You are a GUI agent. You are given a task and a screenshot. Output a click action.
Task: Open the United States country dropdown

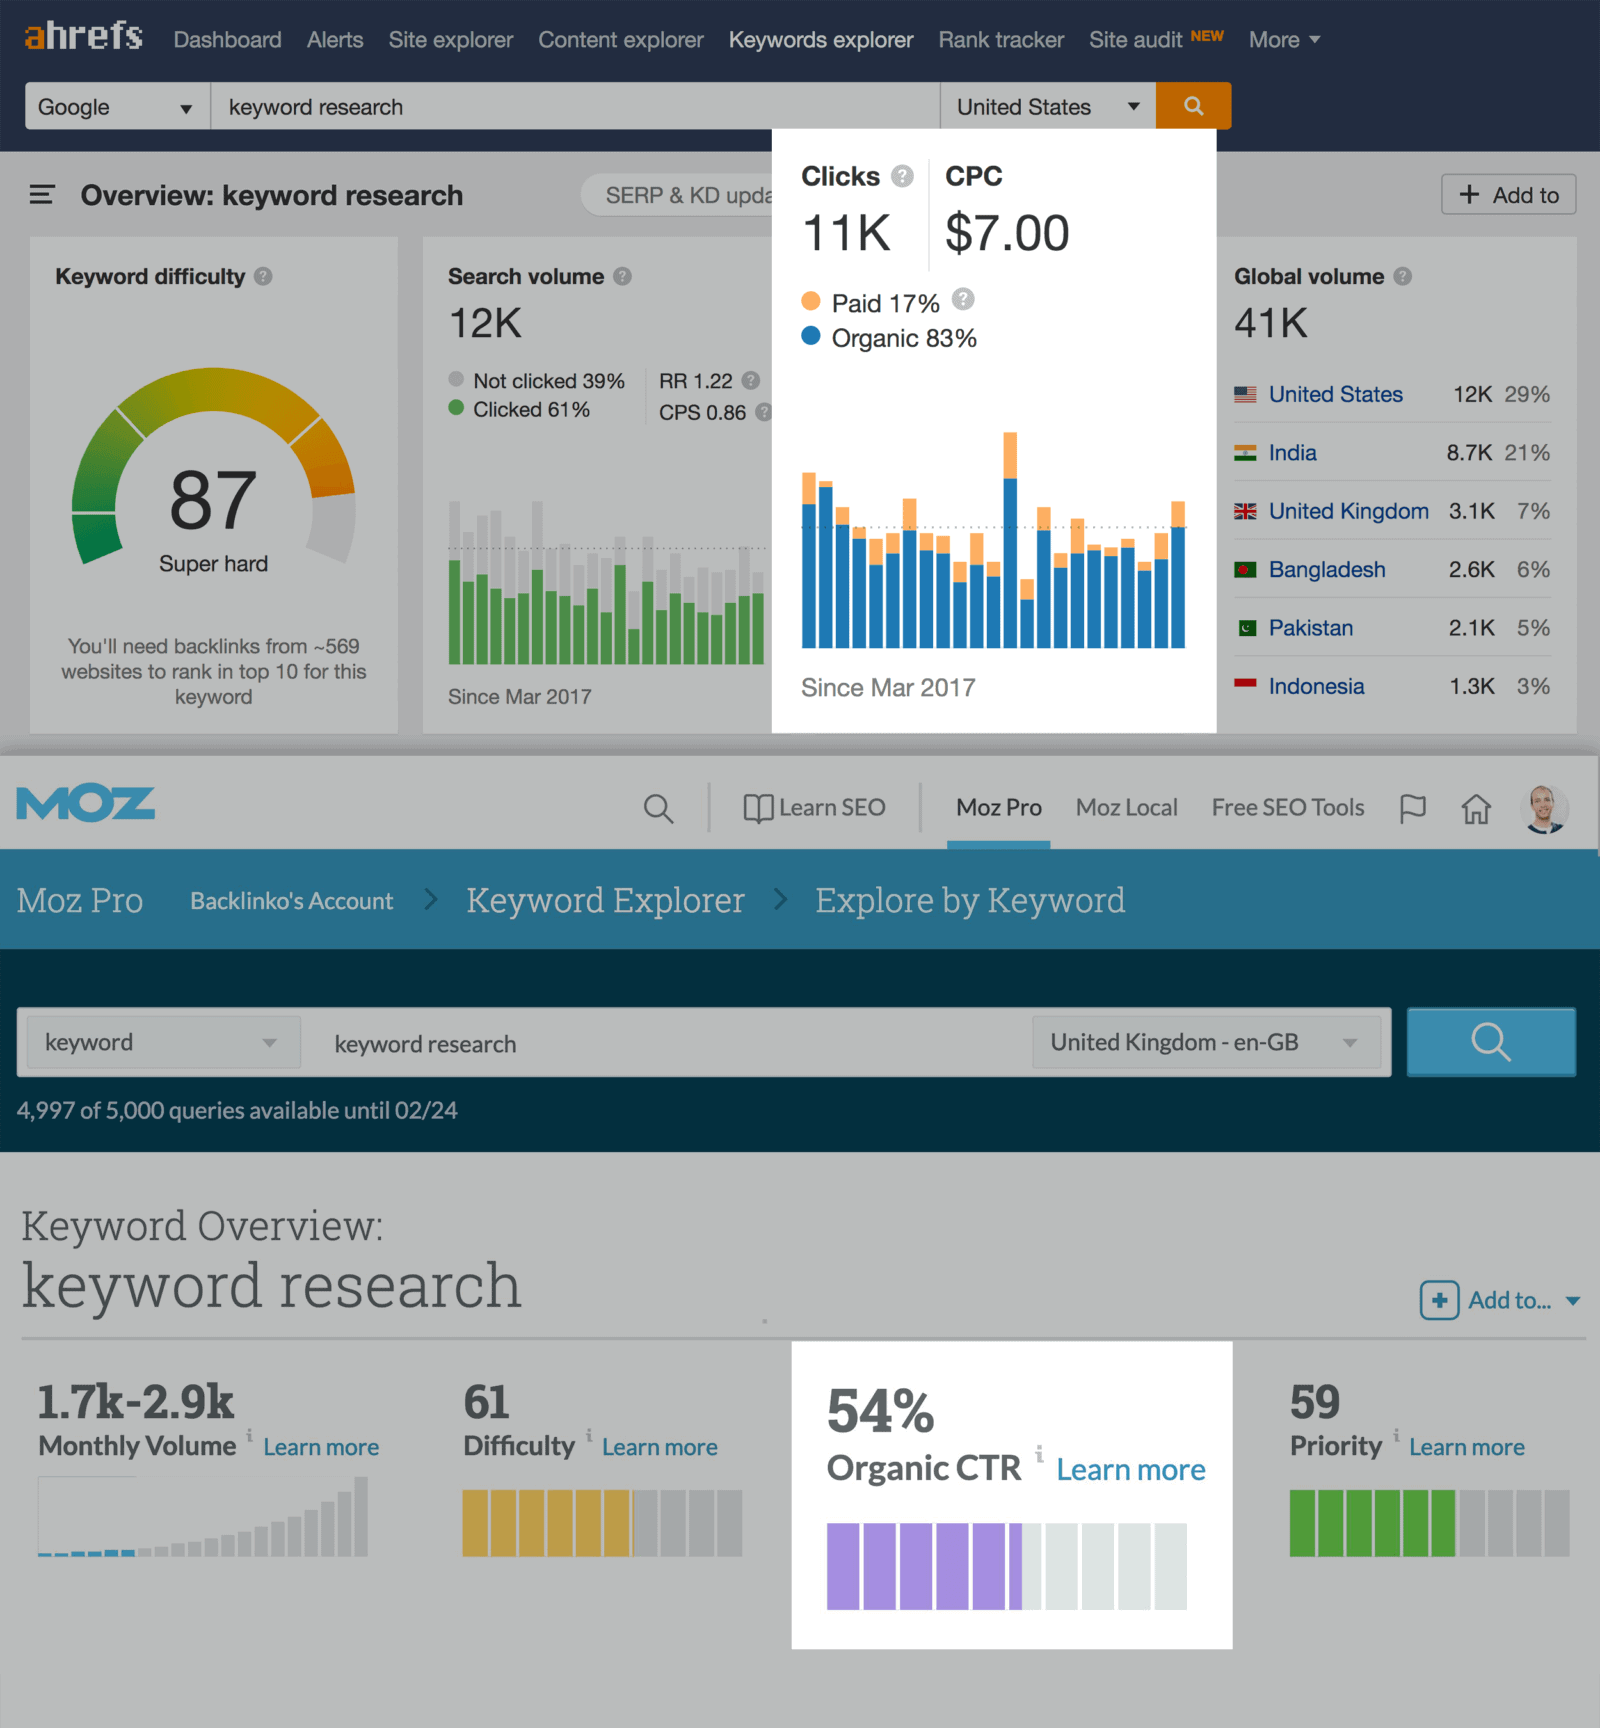coord(1048,106)
